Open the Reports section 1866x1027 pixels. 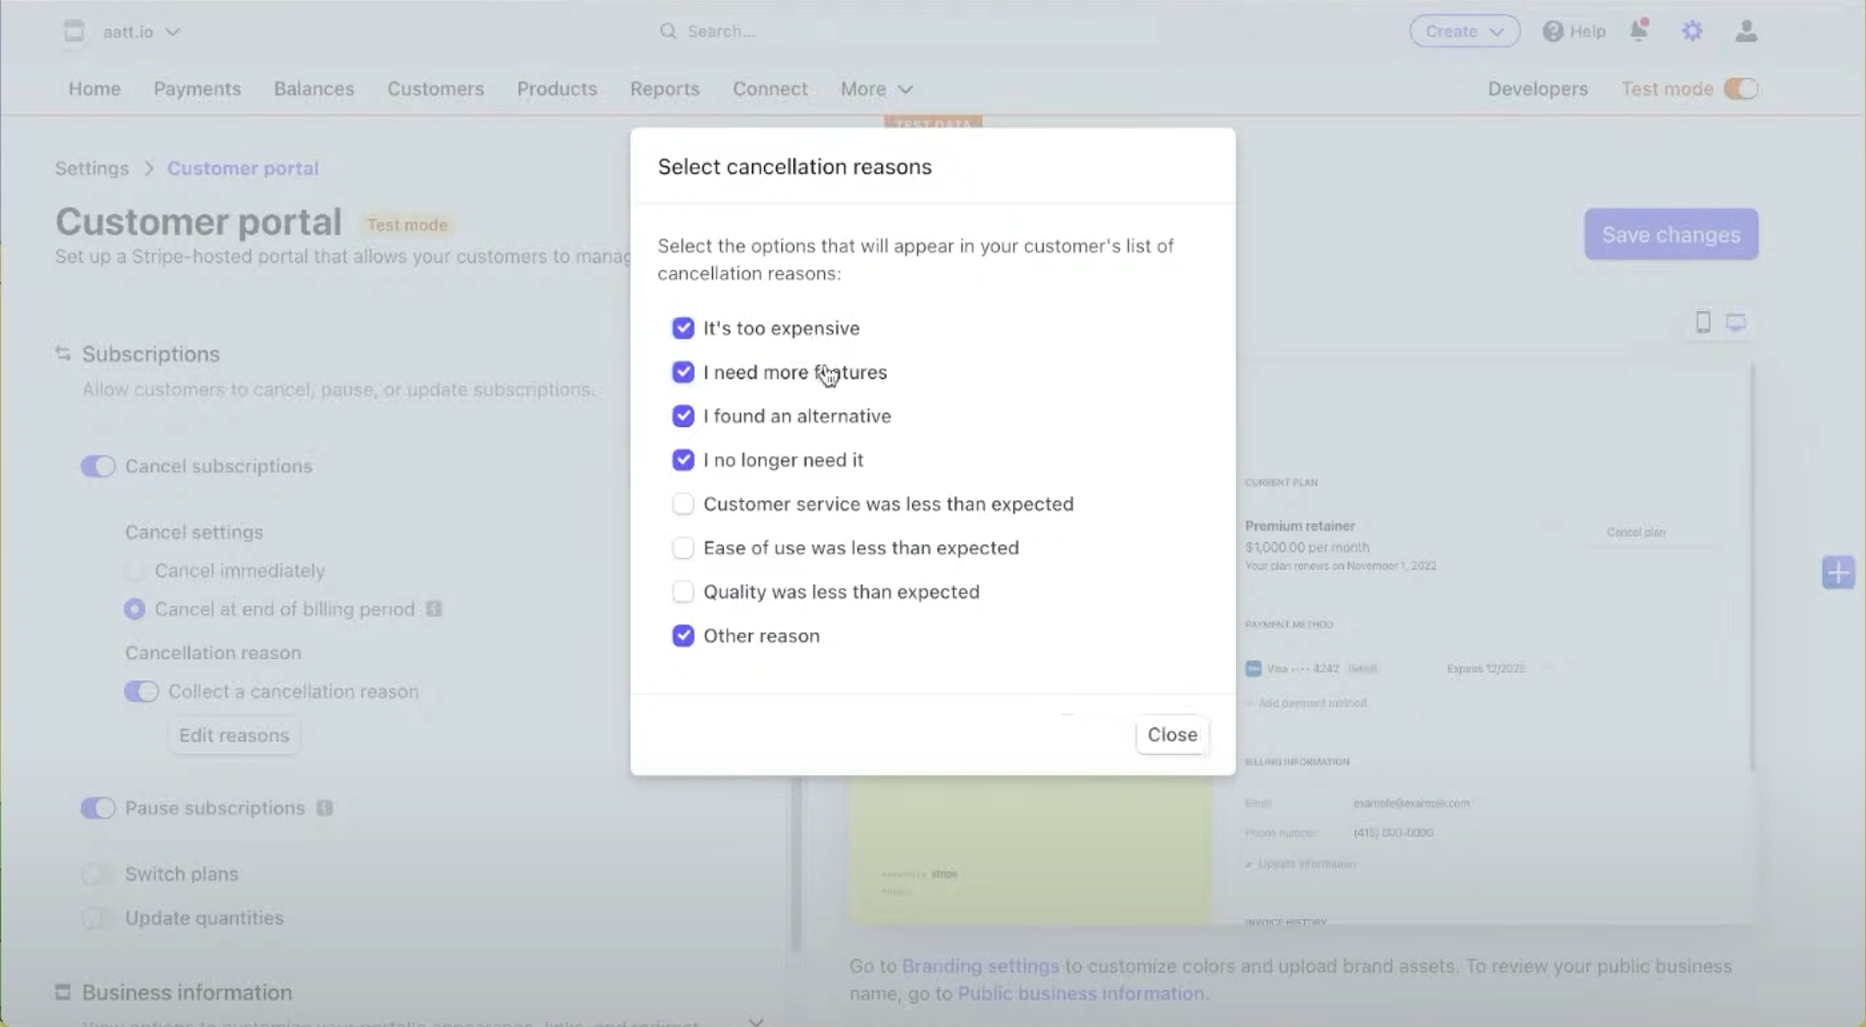664,89
